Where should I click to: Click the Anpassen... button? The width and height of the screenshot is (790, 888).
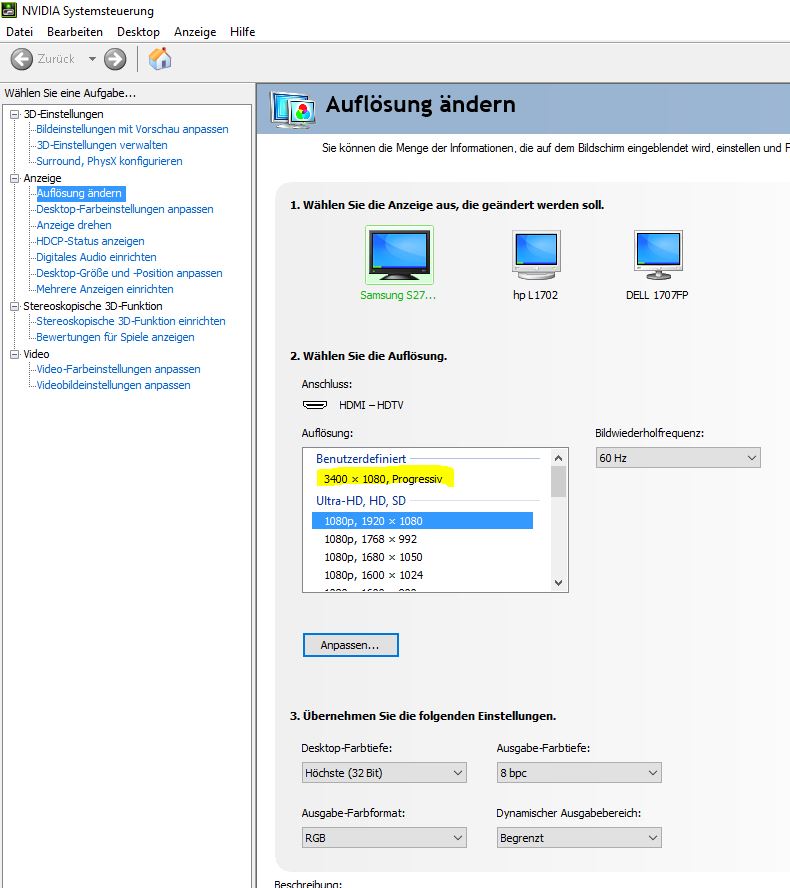click(x=351, y=645)
